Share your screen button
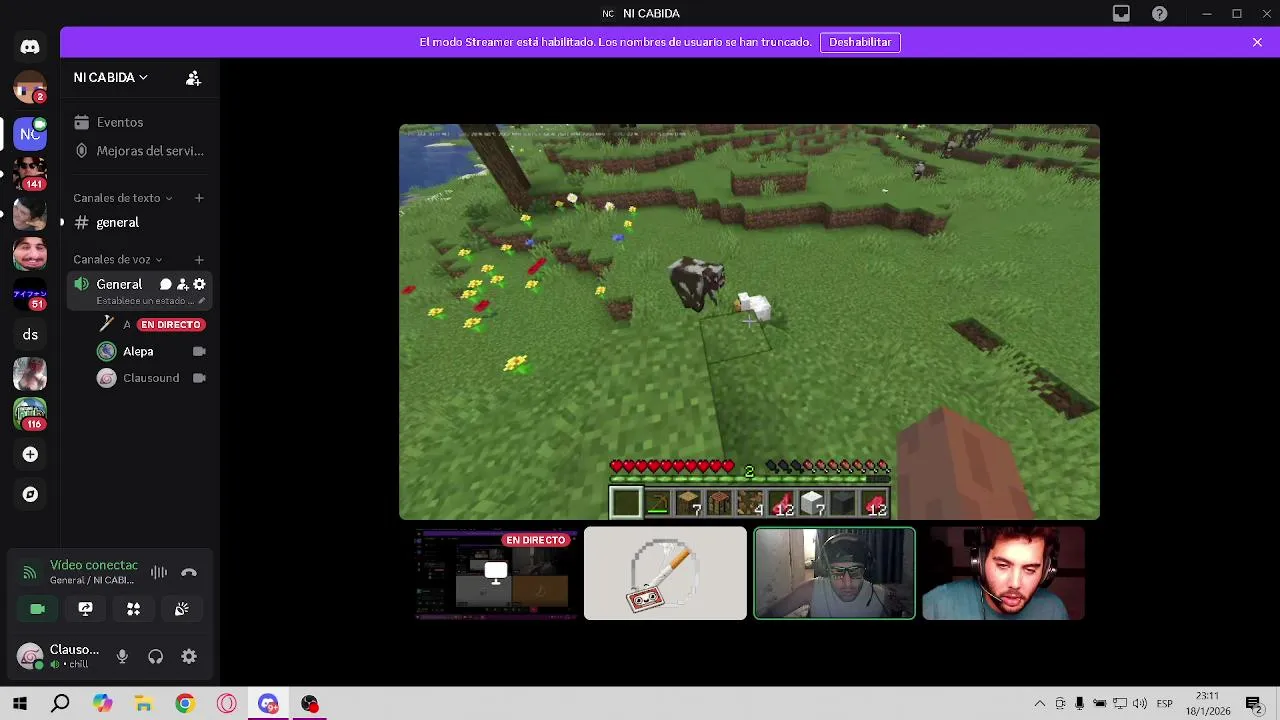Screen dimensions: 1280x720 [x=86, y=609]
